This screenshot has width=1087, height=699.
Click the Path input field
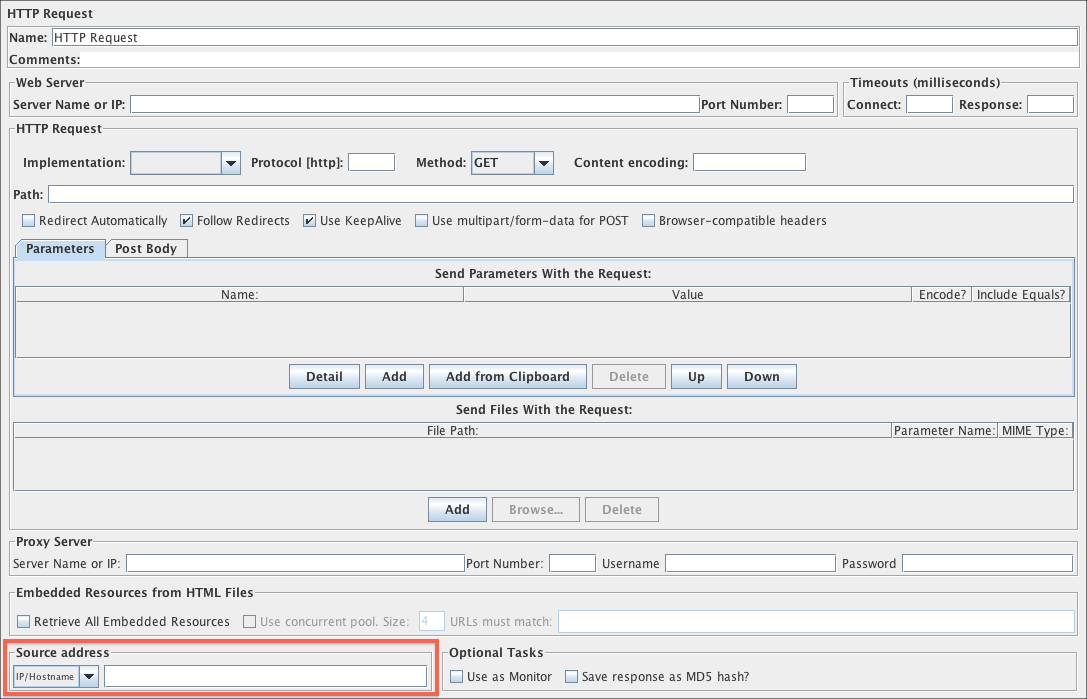click(560, 194)
